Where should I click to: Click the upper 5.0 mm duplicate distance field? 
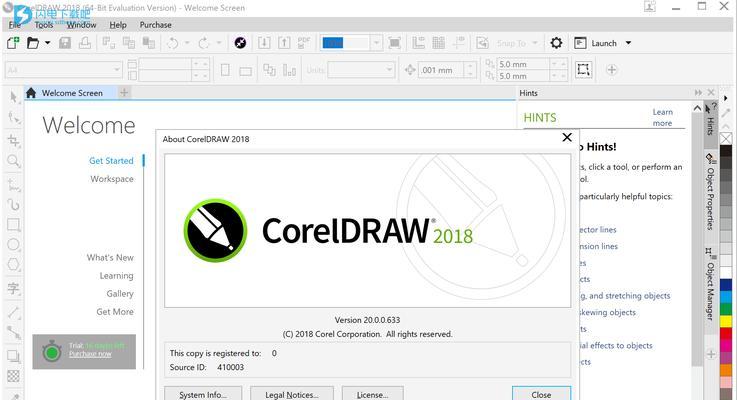click(x=523, y=64)
